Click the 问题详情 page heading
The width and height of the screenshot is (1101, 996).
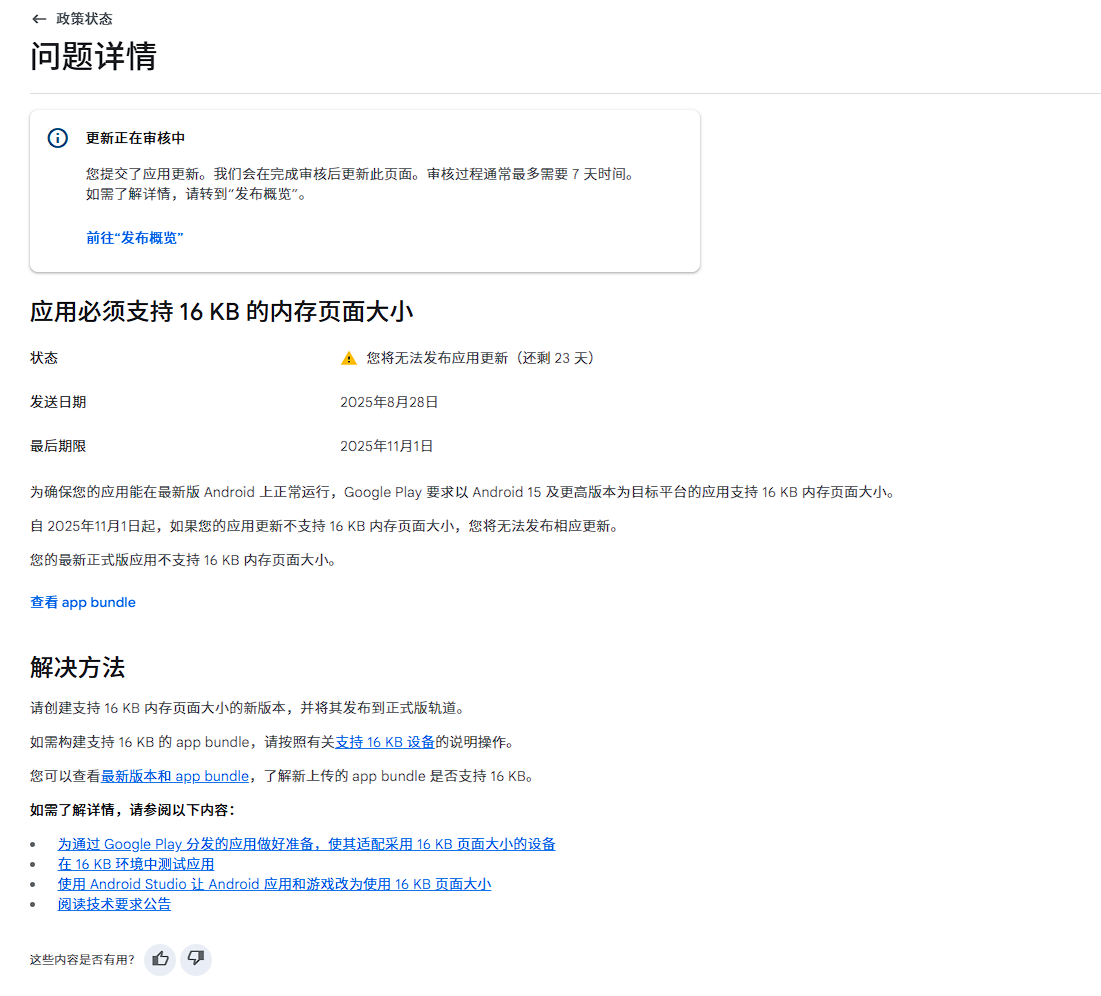tap(93, 56)
